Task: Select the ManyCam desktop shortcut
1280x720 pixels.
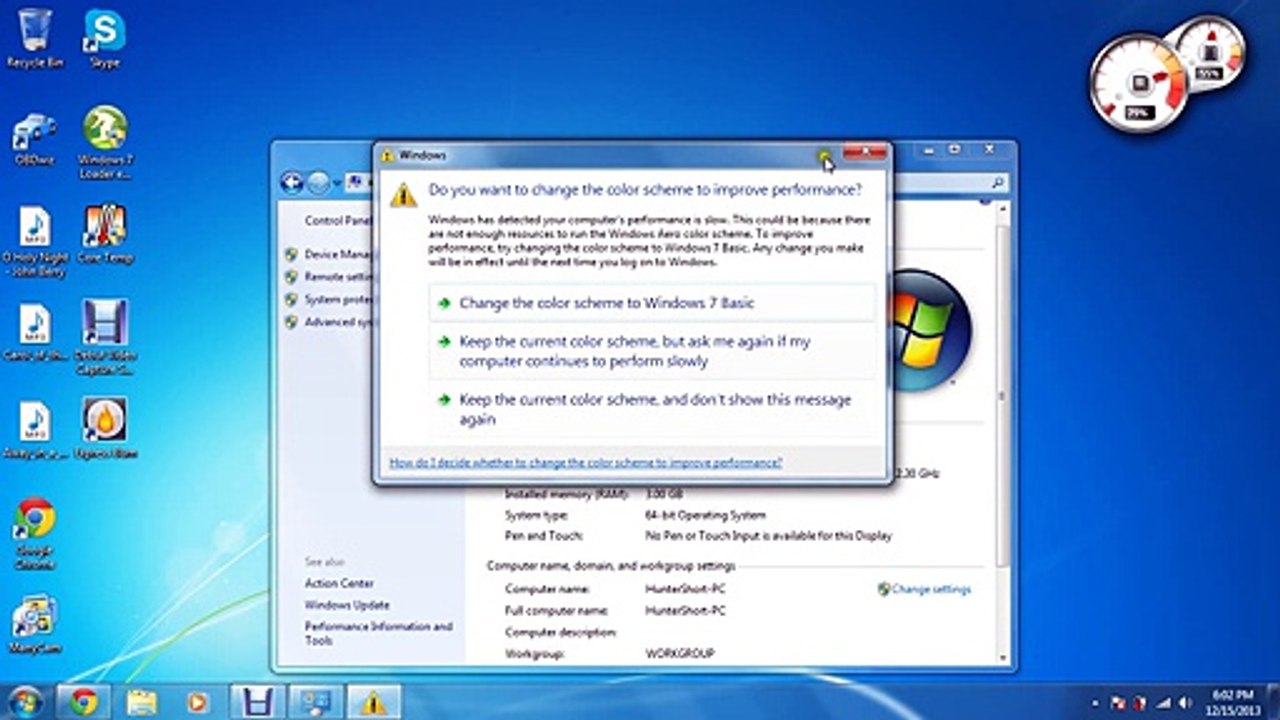Action: coord(35,624)
